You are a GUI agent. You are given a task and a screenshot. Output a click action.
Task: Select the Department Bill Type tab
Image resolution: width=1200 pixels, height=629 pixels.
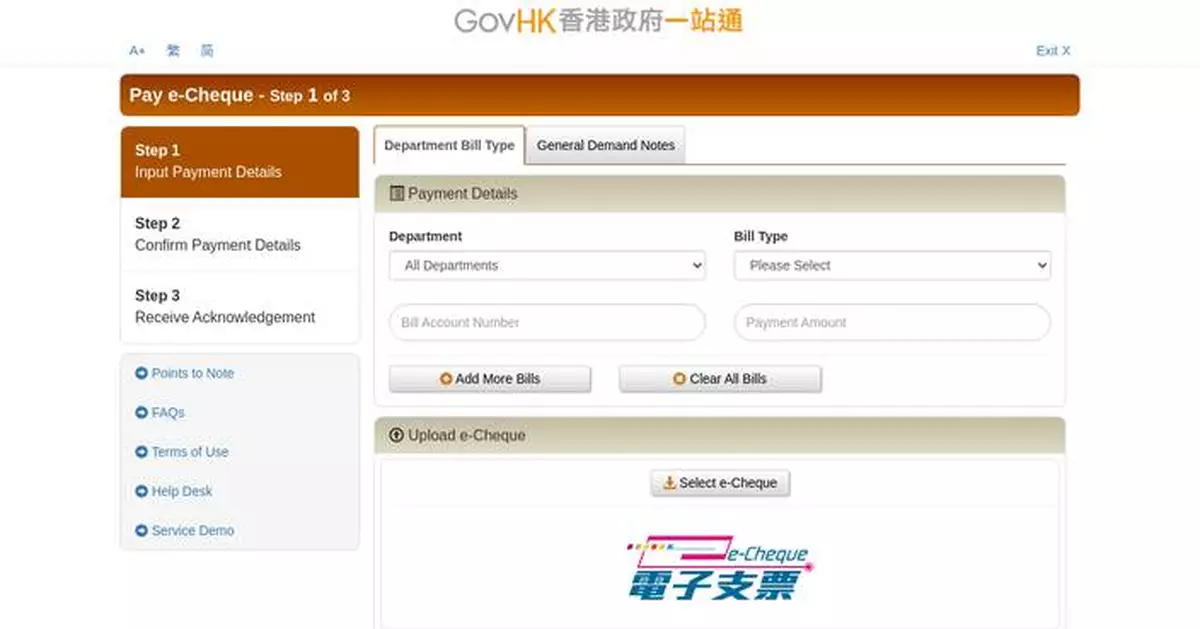[x=449, y=144]
